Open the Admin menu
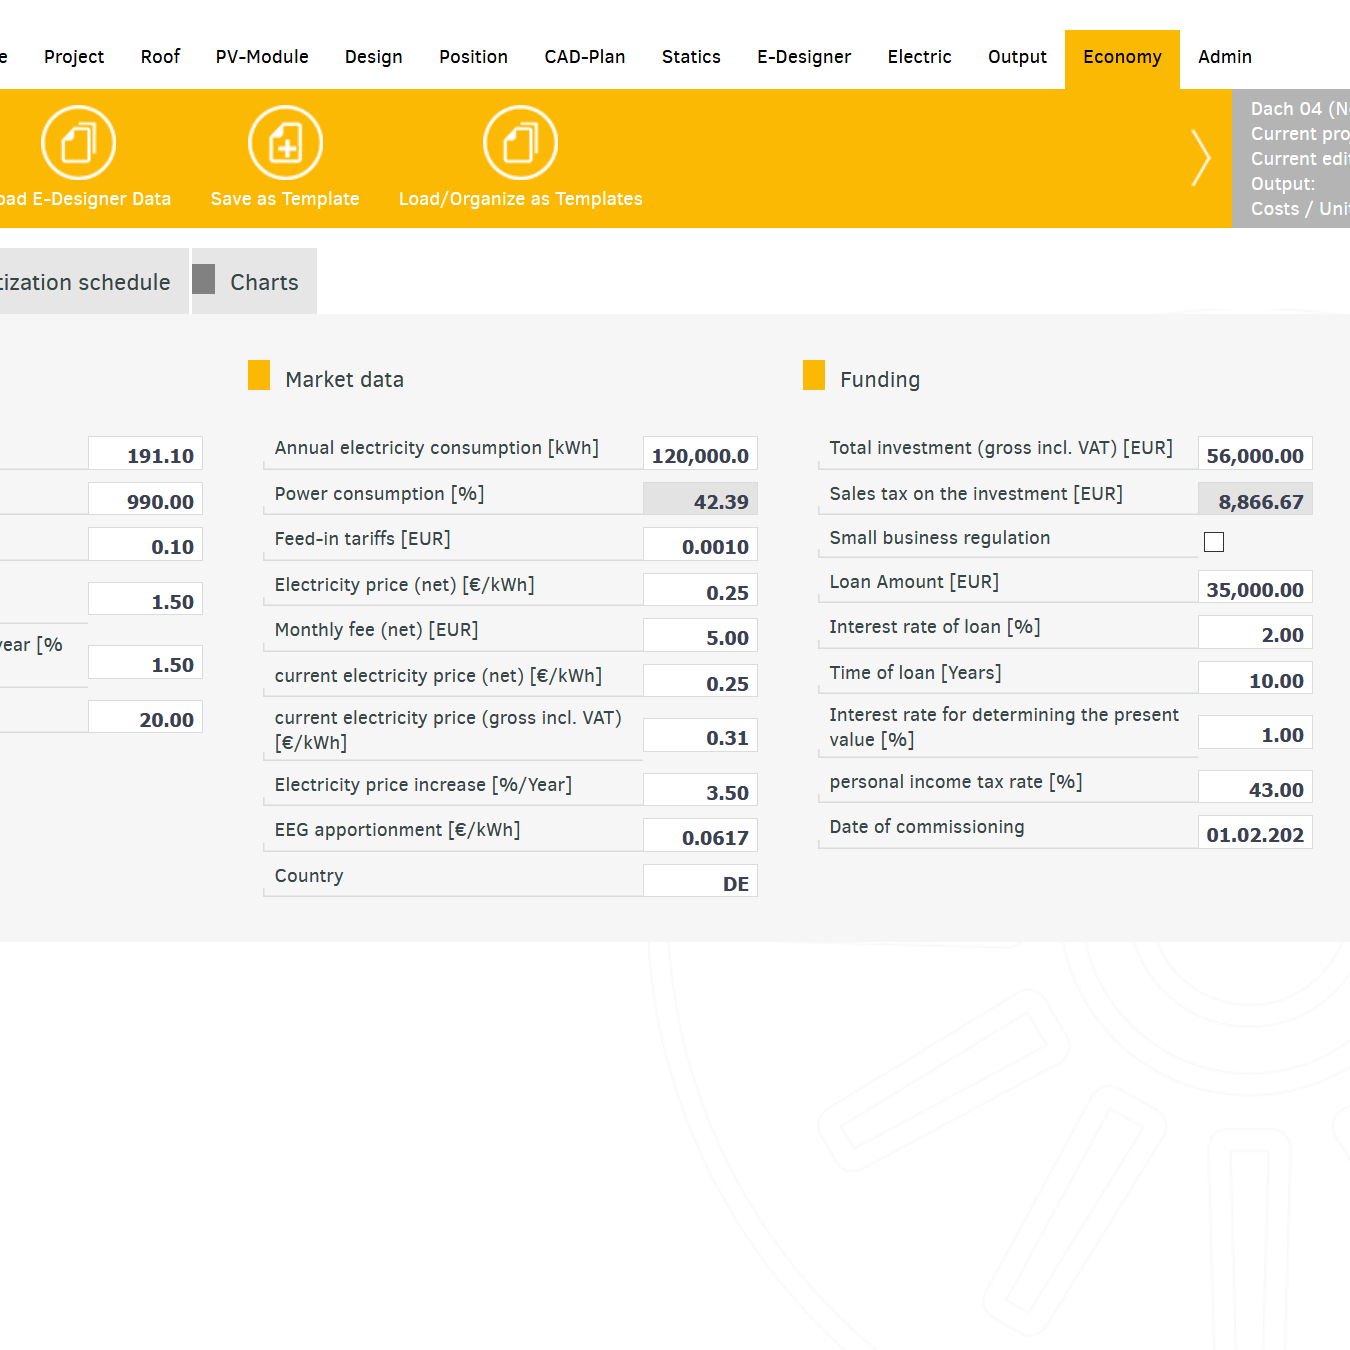 click(x=1224, y=57)
